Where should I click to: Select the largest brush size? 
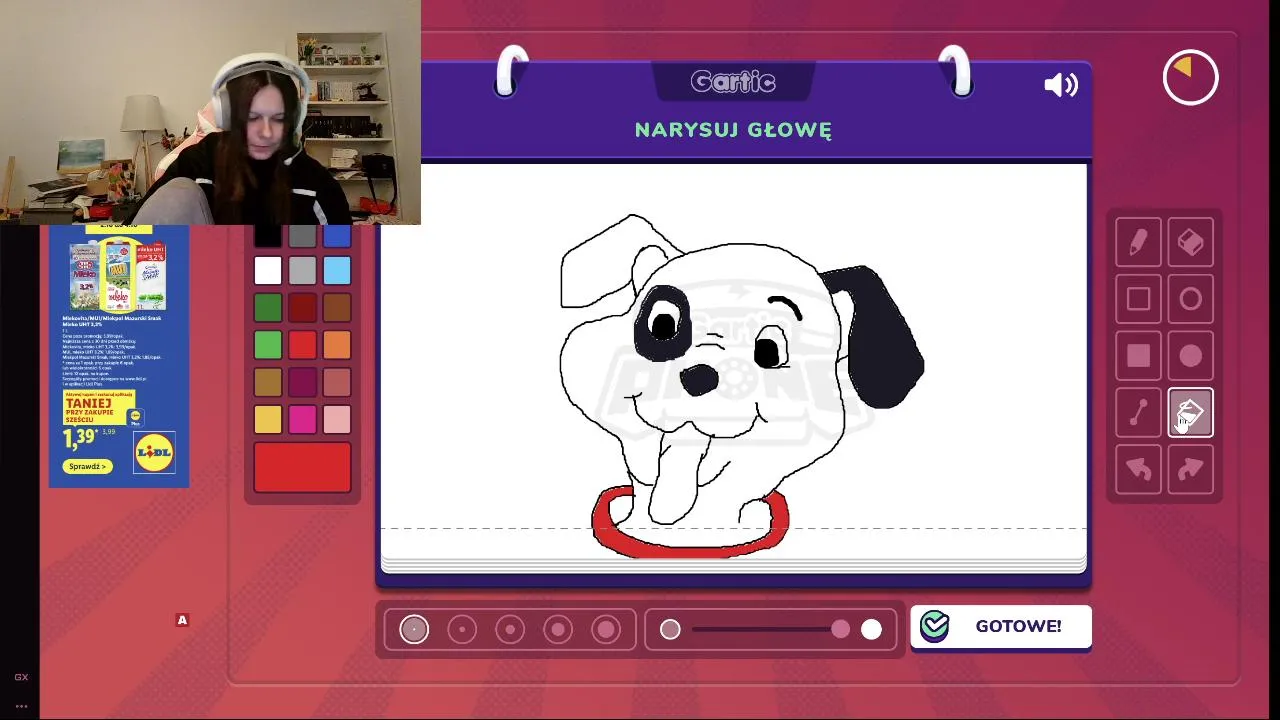coord(606,629)
